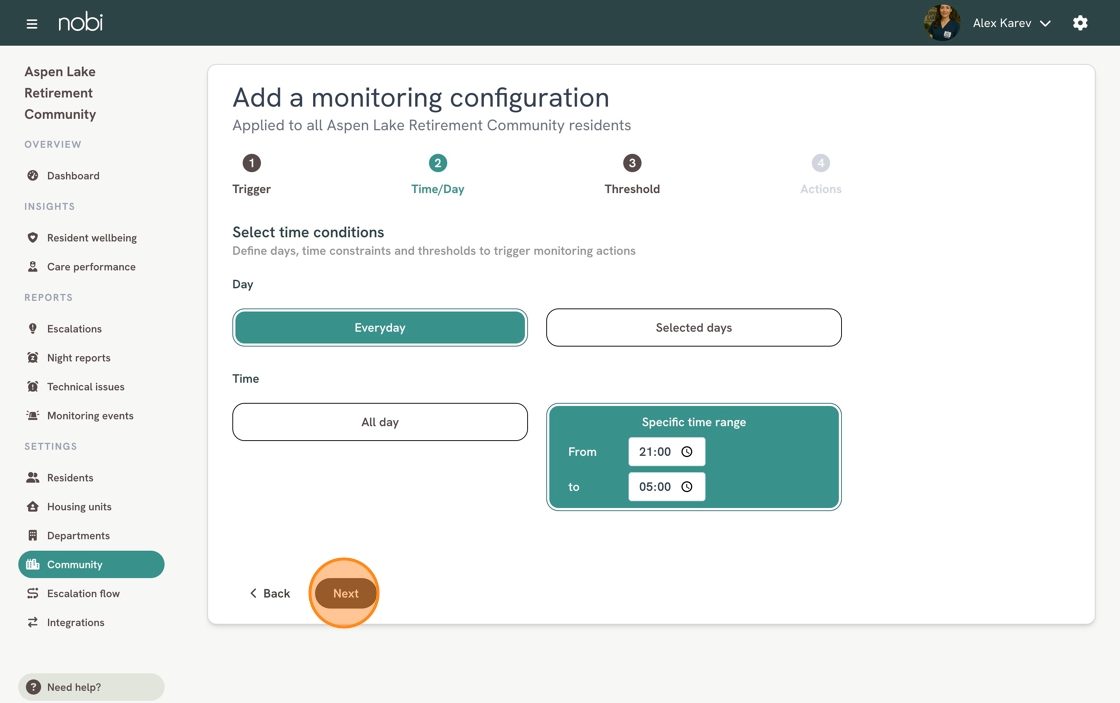This screenshot has width=1120, height=703.
Task: Click Aspen Lake Retirement Community title
Action: (x=60, y=93)
